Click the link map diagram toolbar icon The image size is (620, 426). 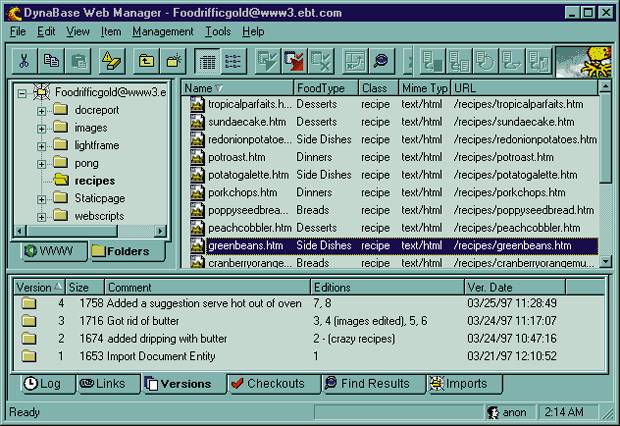tap(355, 61)
